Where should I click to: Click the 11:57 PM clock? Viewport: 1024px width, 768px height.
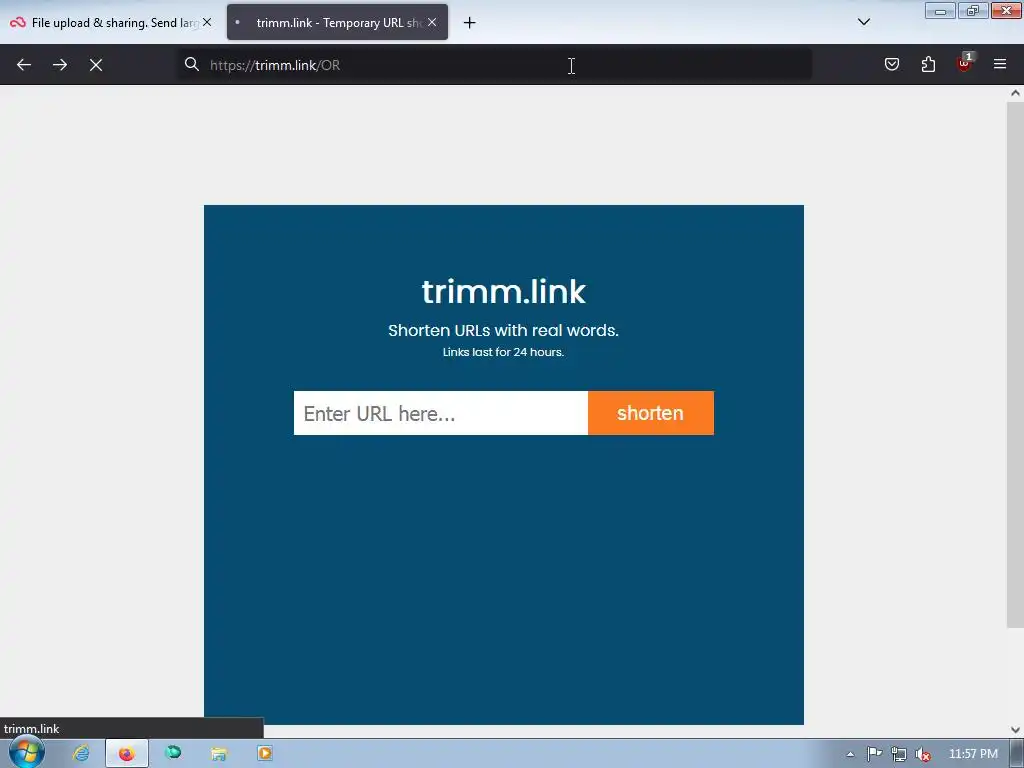pyautogui.click(x=973, y=754)
